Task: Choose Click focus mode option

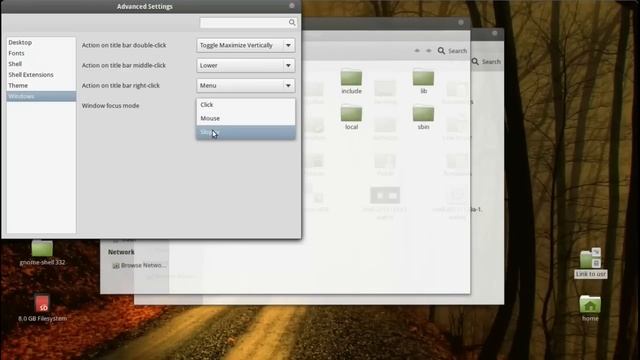Action: [245, 105]
